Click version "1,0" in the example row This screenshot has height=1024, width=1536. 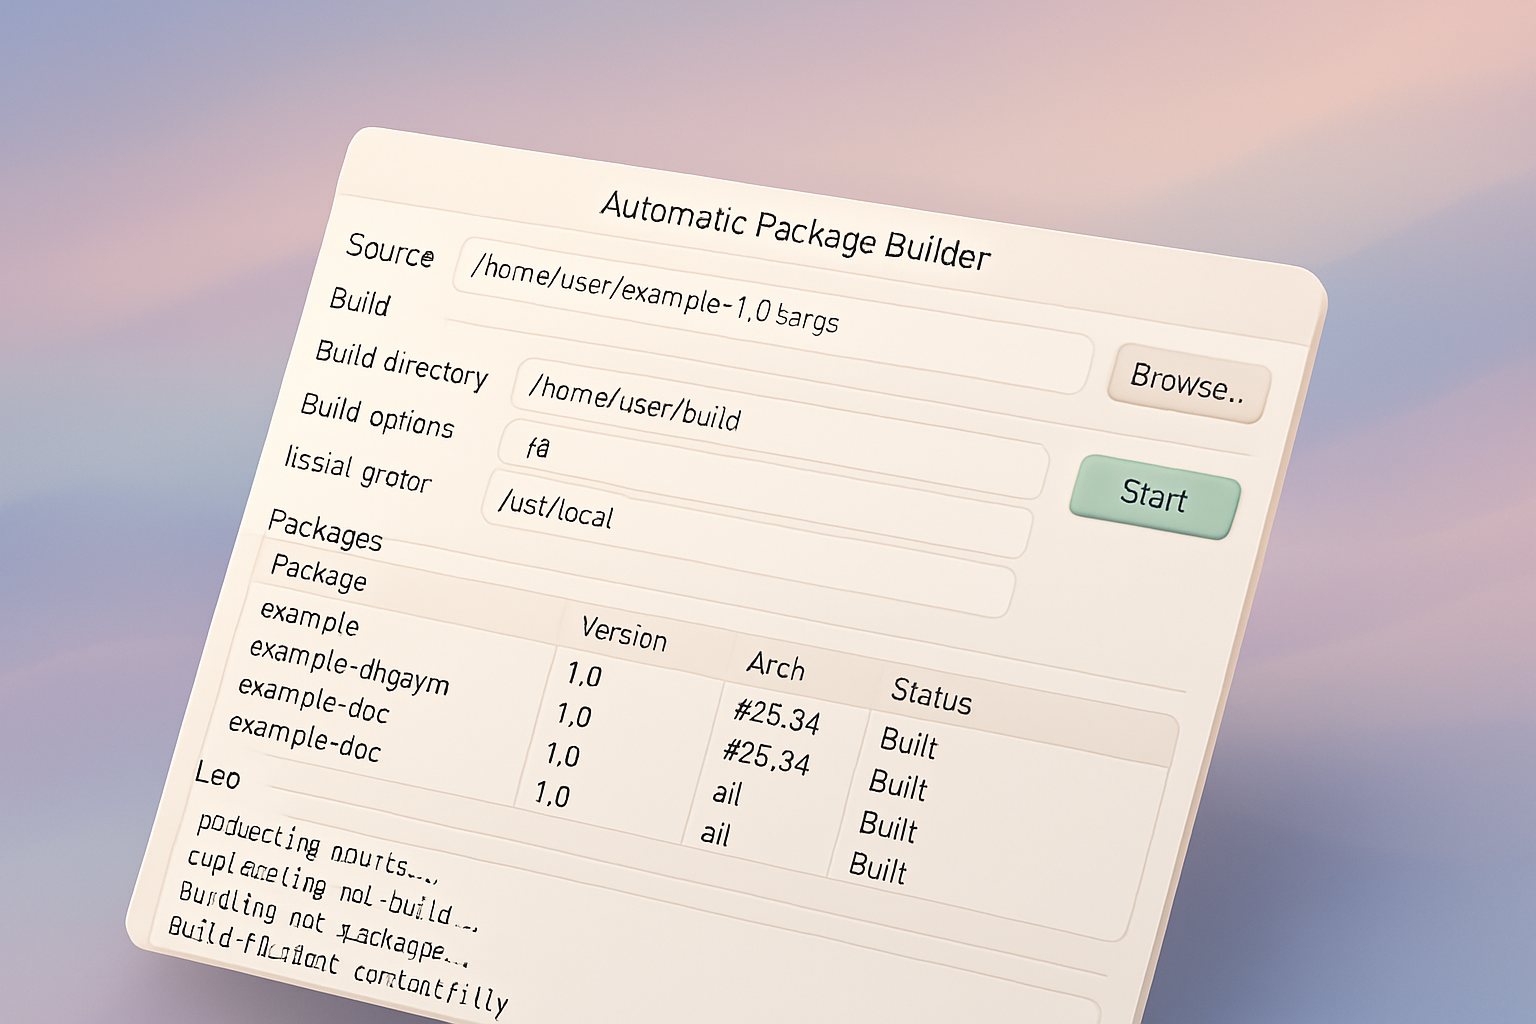tap(584, 675)
